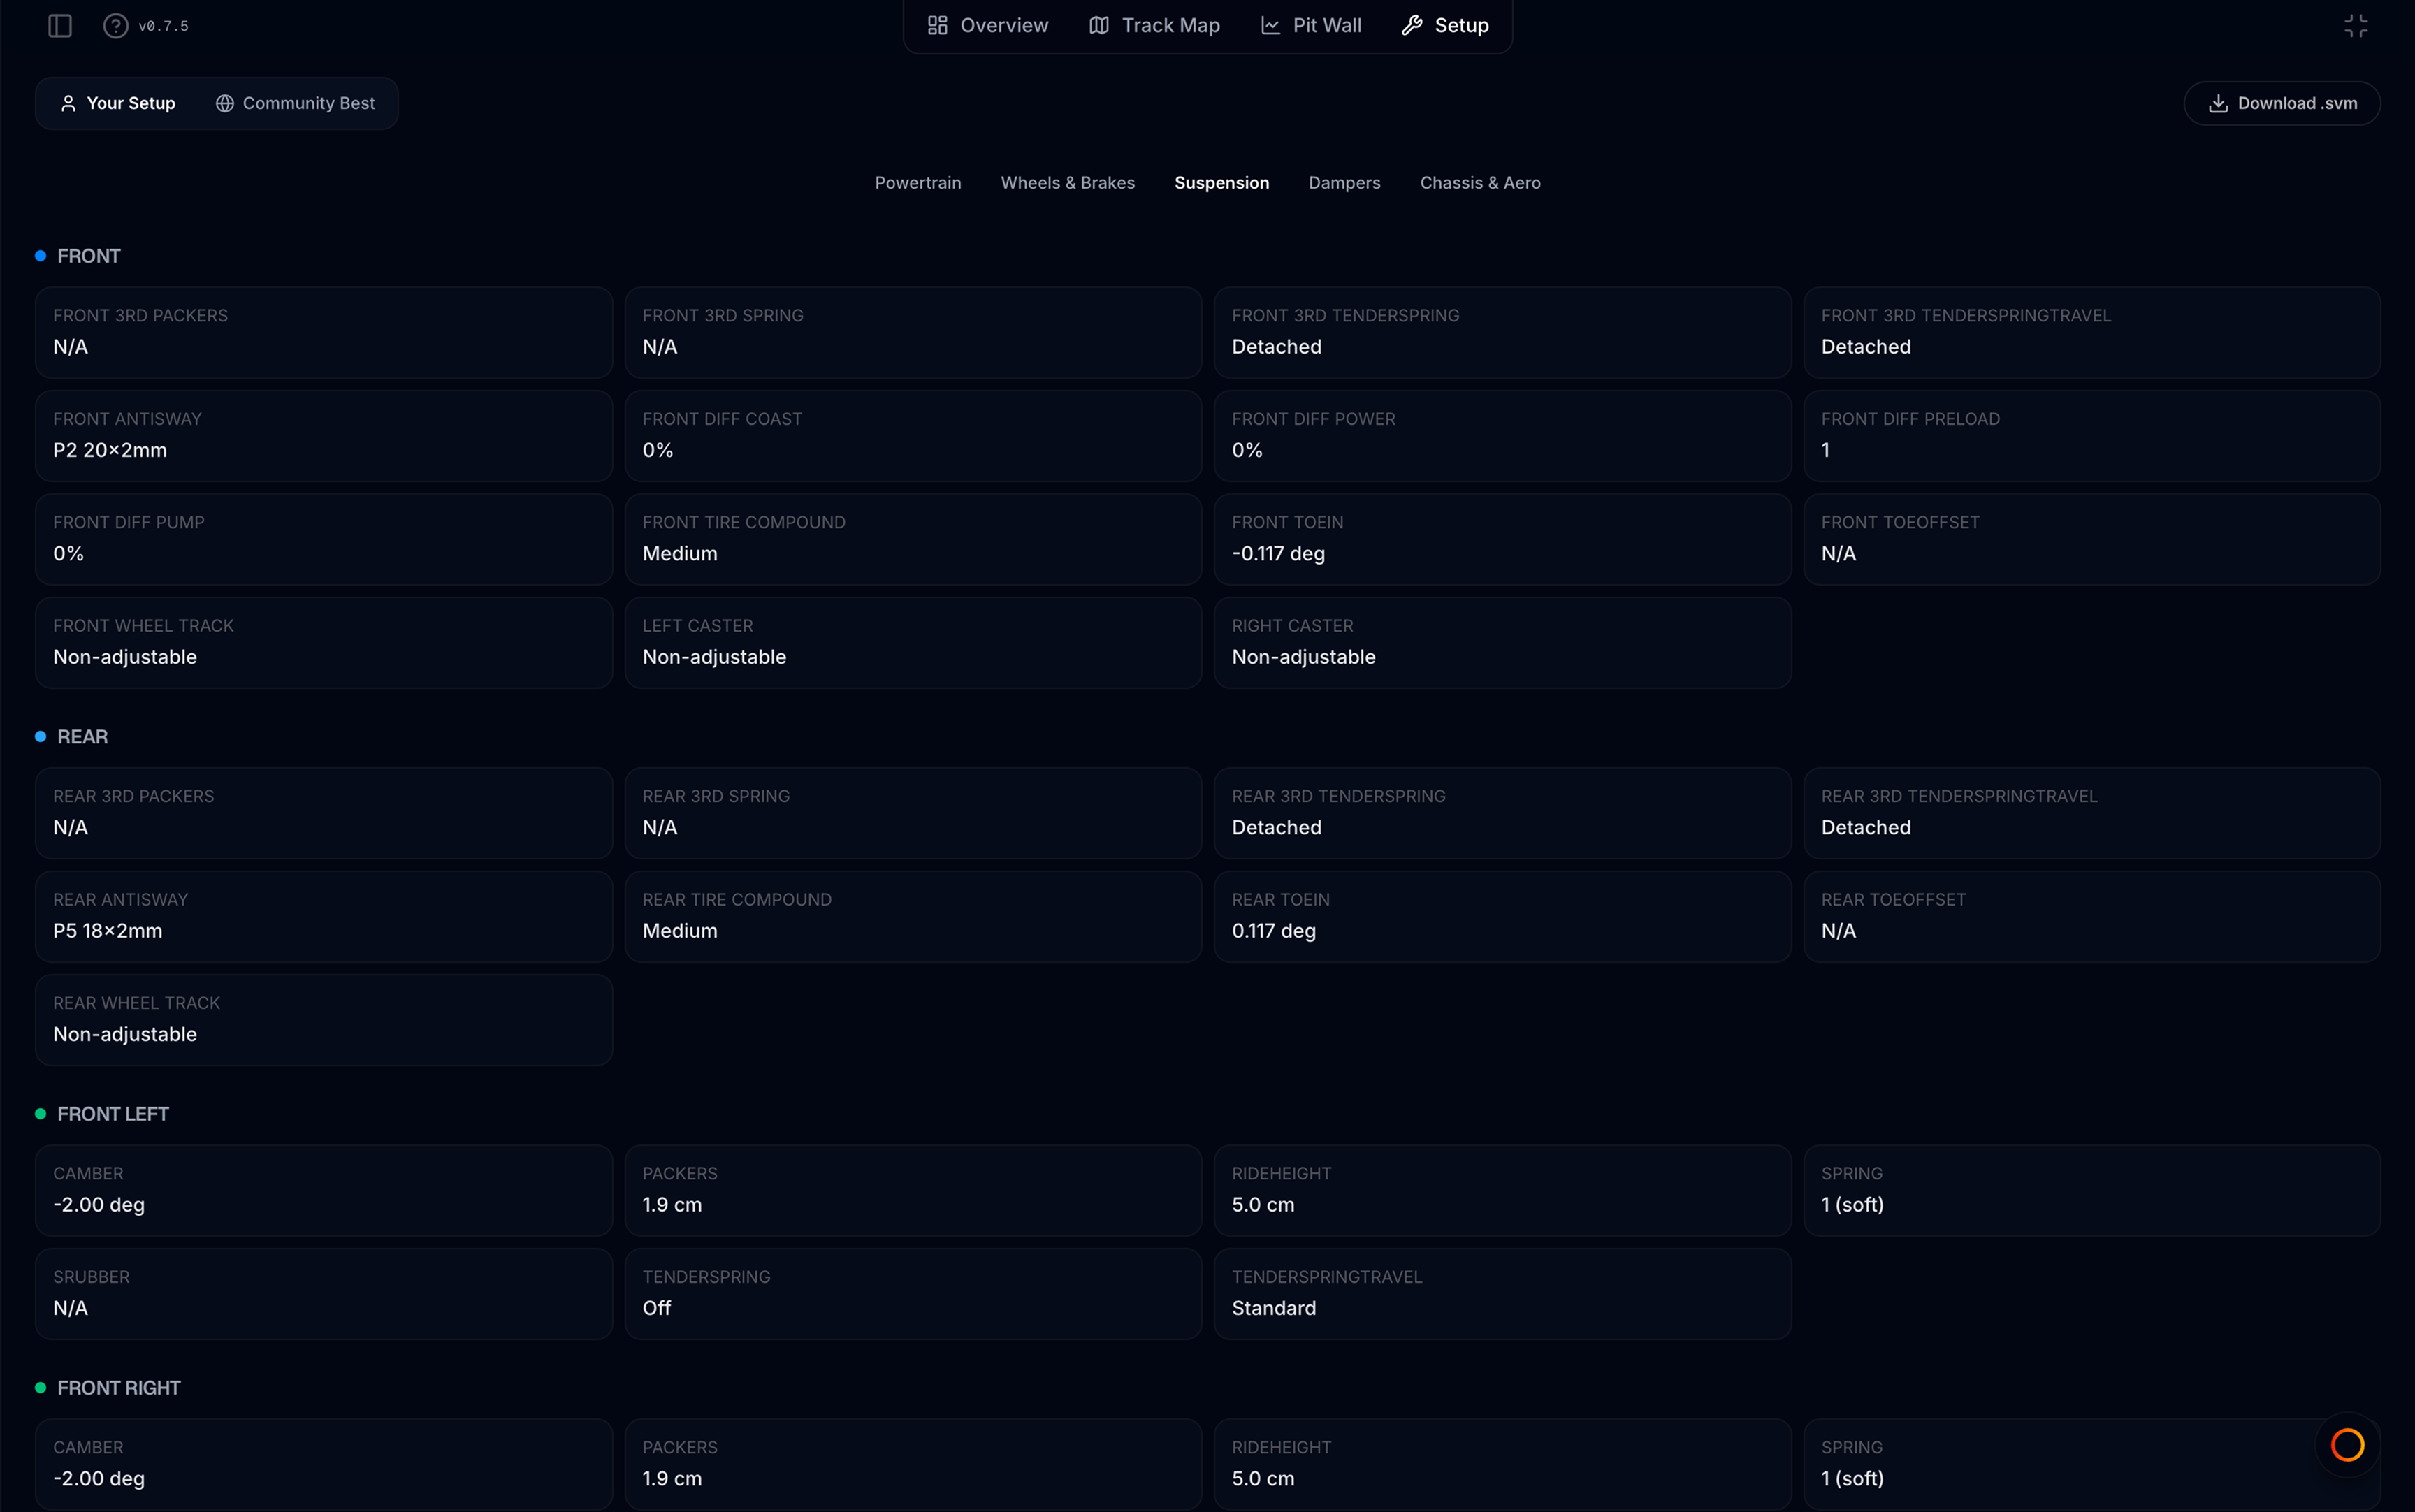
Task: Click Front 3rd Tenderspring Detached value
Action: [1277, 347]
